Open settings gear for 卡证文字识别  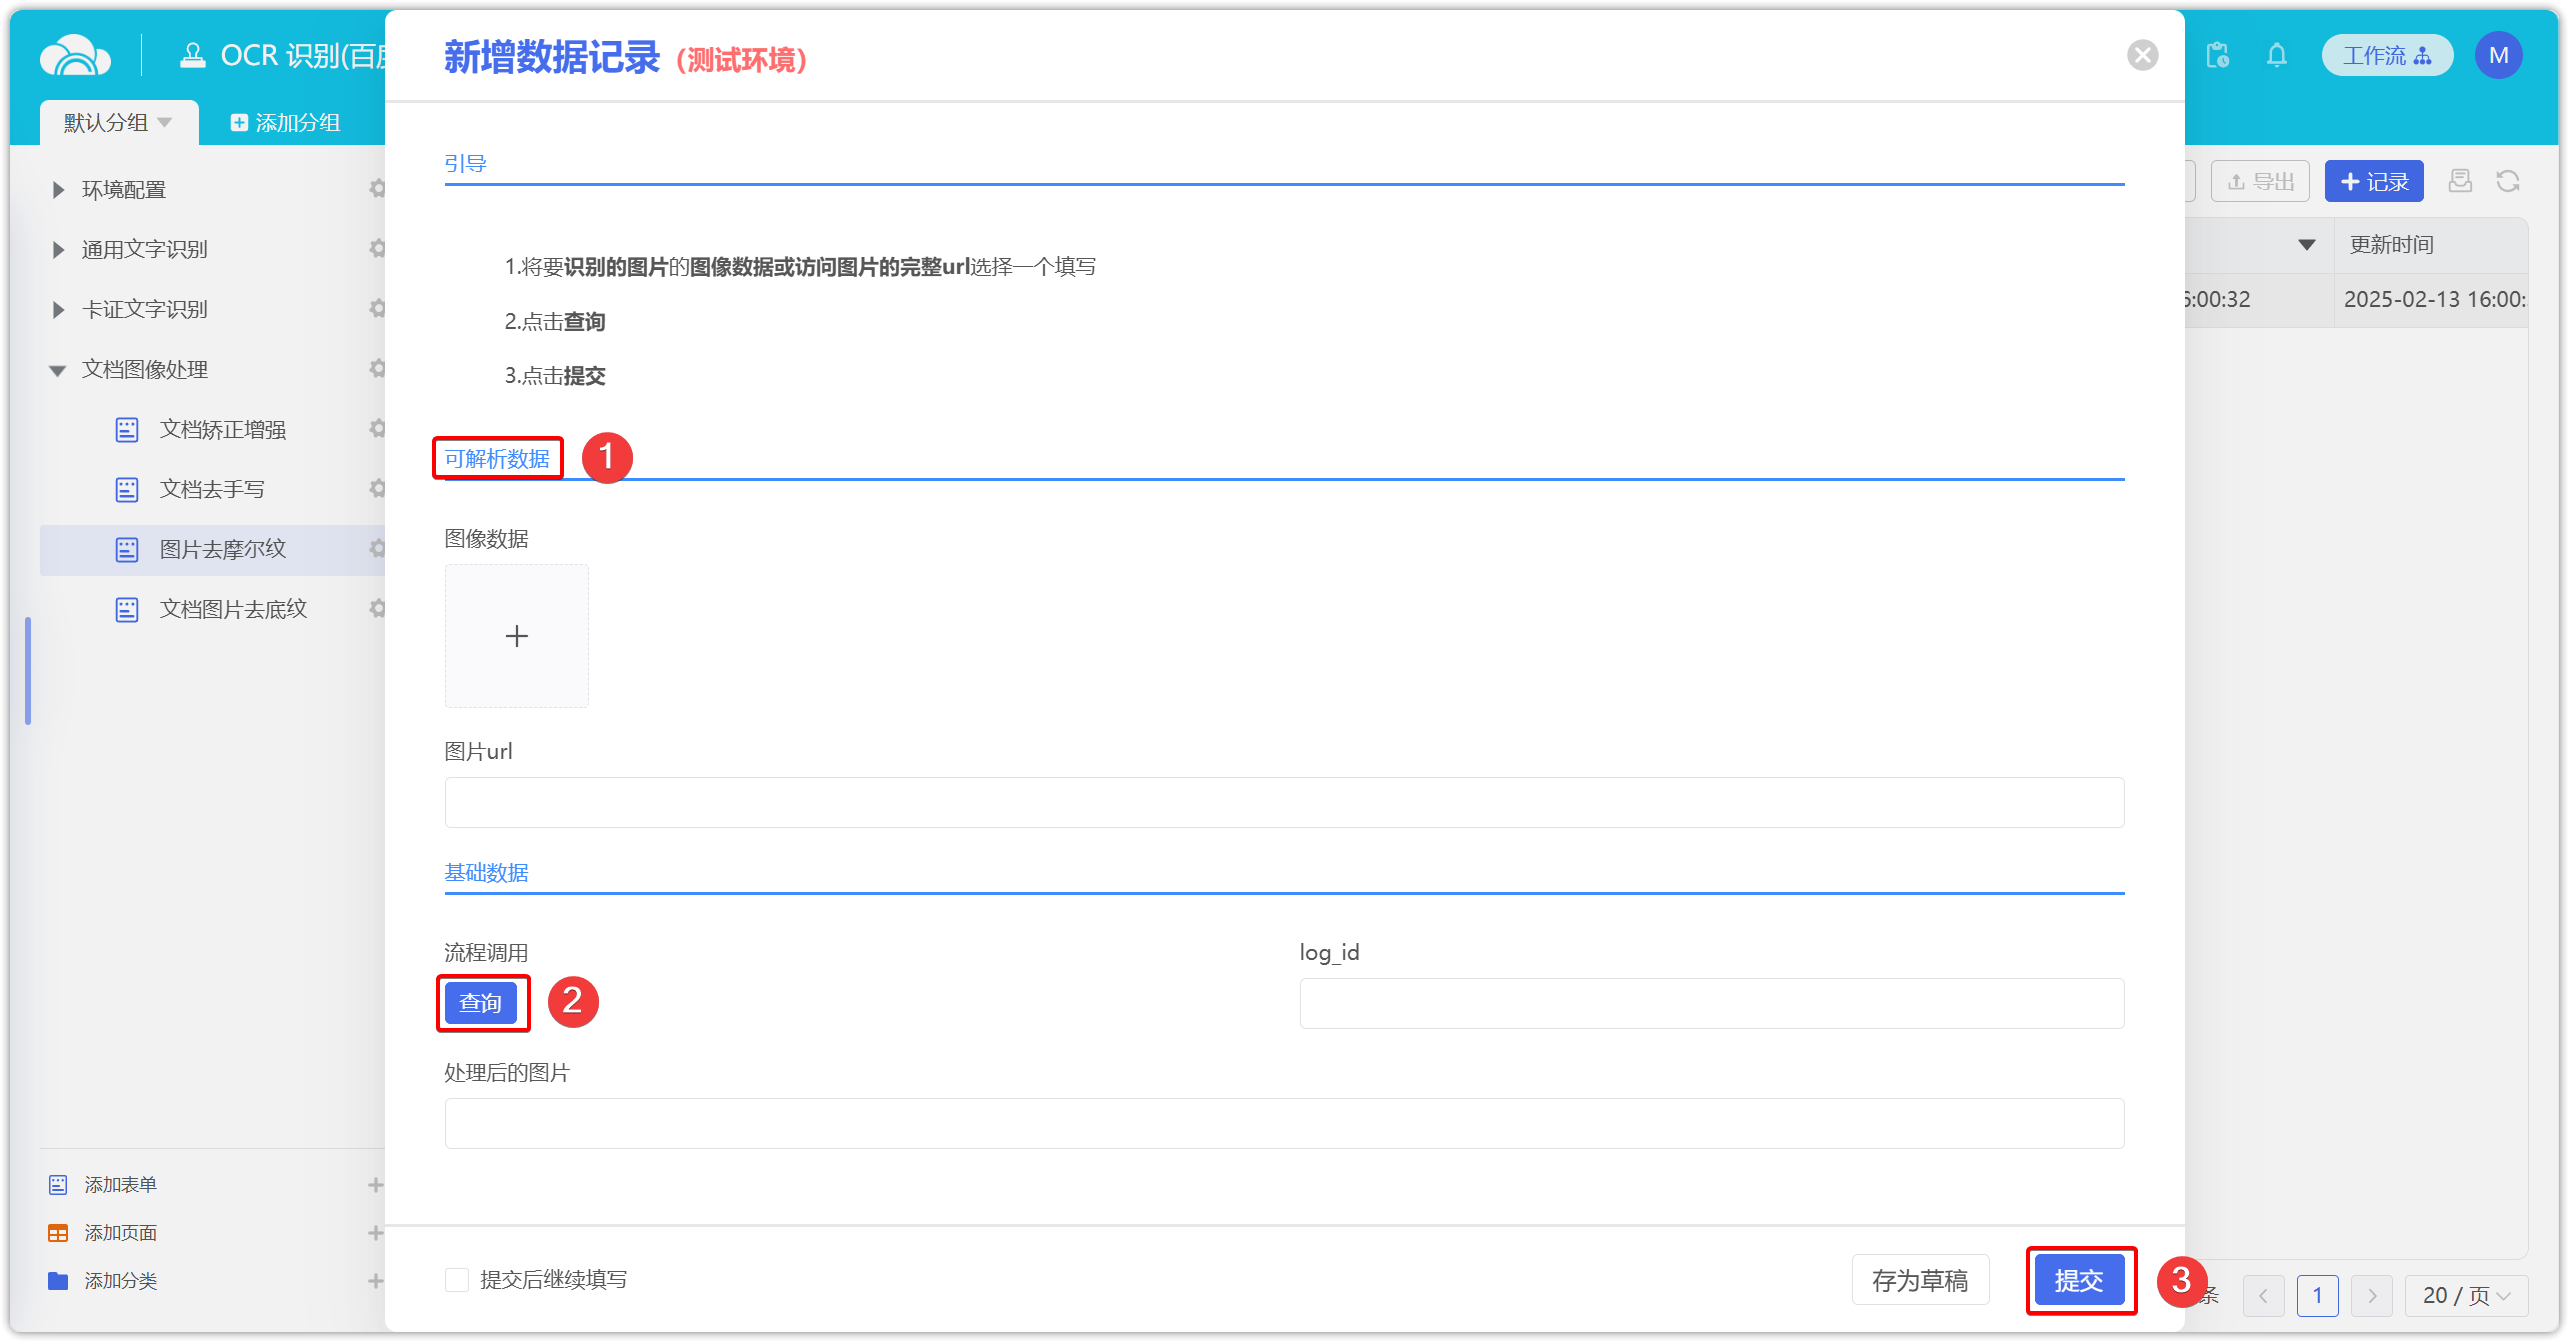[377, 308]
